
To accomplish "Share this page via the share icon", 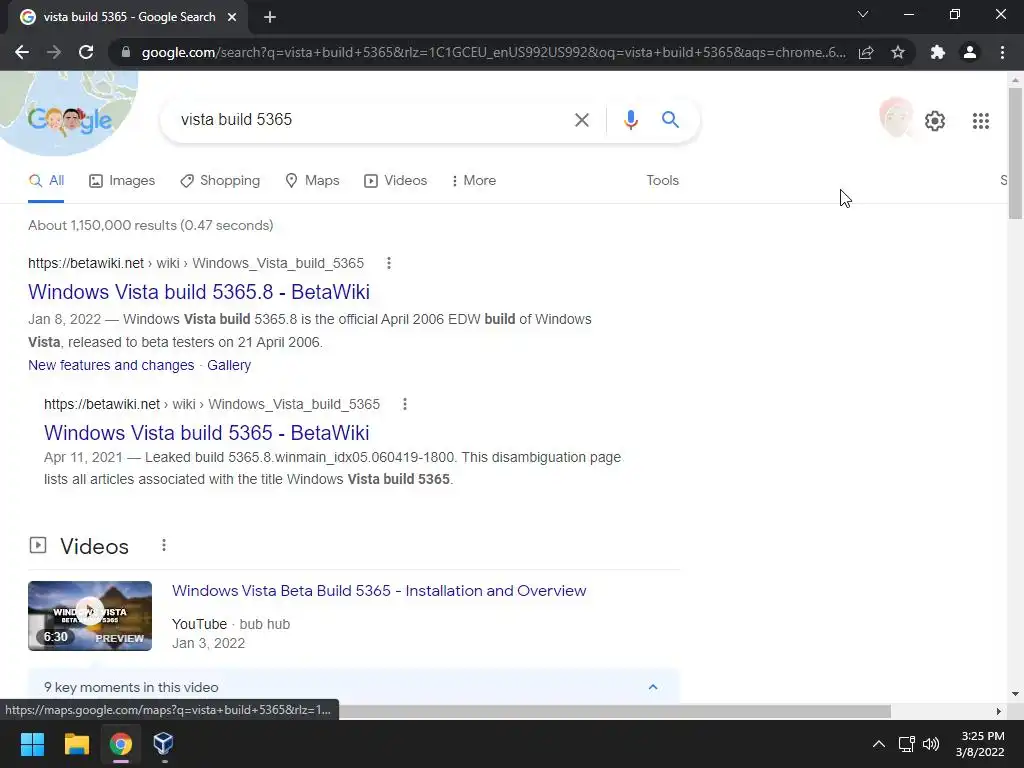I will coord(866,52).
